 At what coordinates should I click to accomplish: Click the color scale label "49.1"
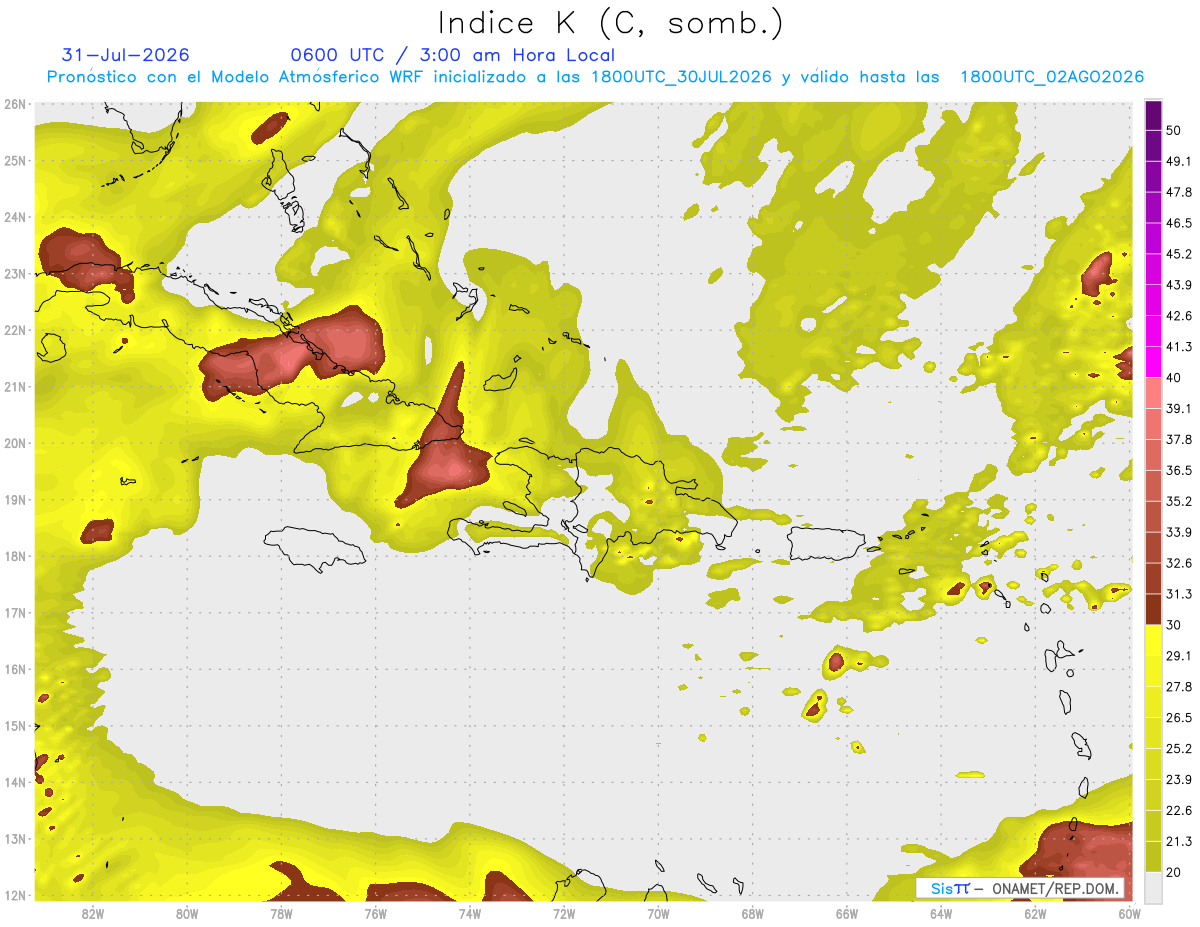[1178, 161]
